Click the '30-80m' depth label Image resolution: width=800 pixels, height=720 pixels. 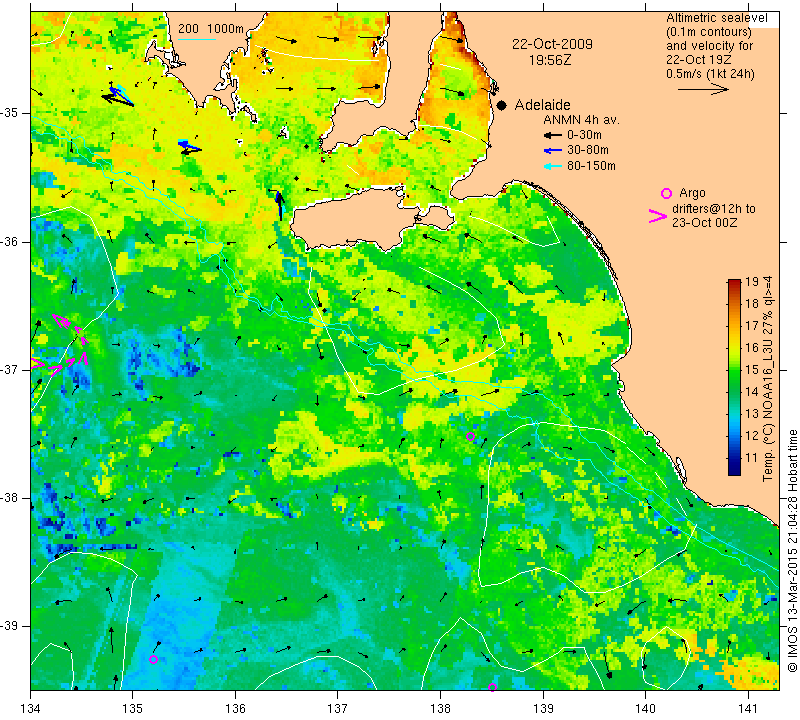[587, 150]
